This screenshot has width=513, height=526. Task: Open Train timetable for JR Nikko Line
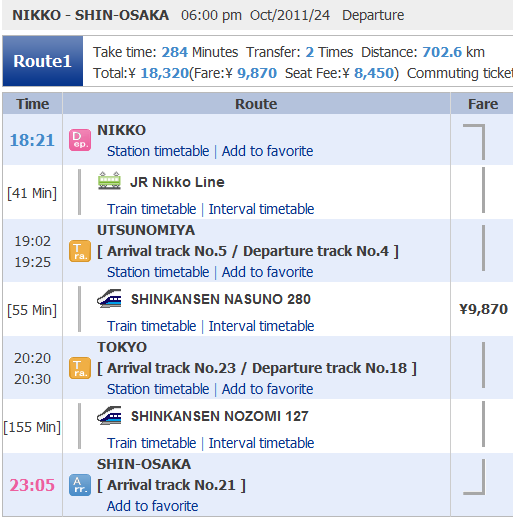[152, 209]
